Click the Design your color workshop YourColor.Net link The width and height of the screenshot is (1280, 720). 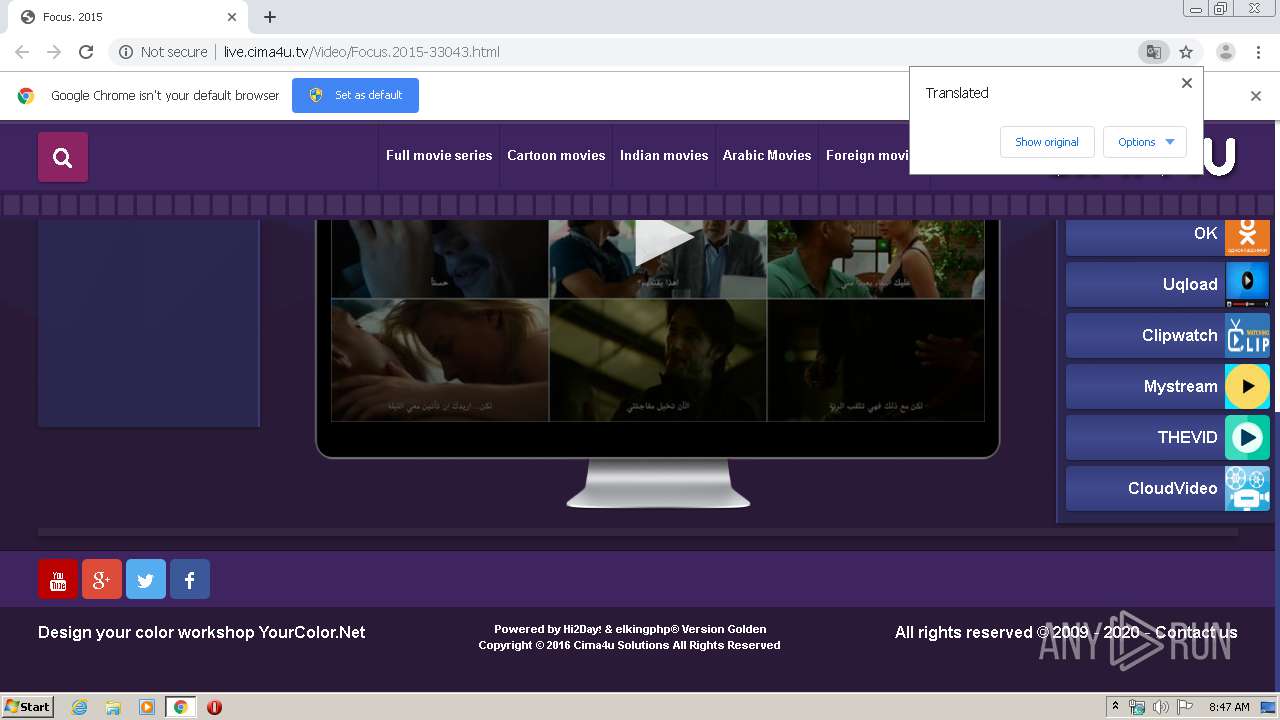(202, 632)
